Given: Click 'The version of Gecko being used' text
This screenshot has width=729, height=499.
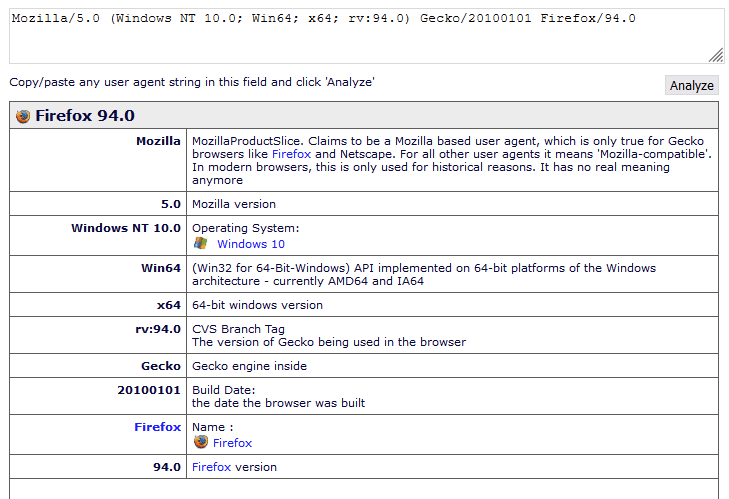Looking at the screenshot, I should click(329, 342).
